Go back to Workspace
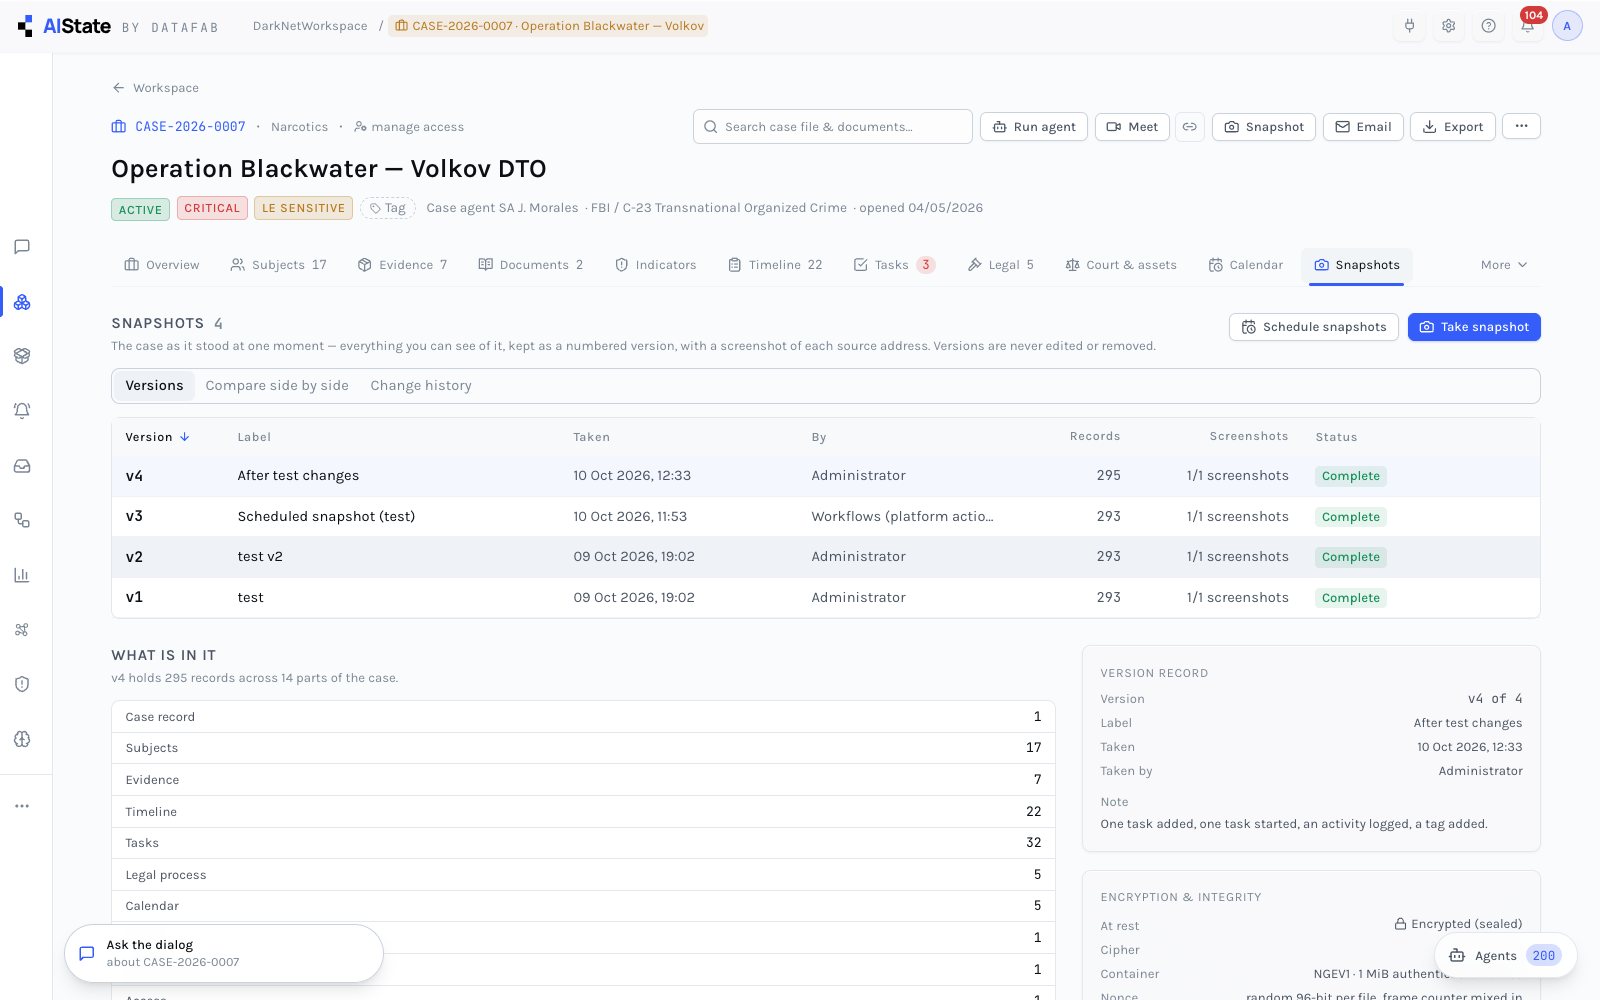This screenshot has width=1600, height=1000. point(156,88)
